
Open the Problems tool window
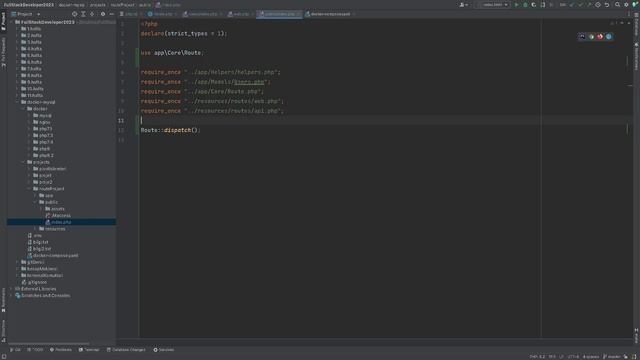(x=60, y=350)
